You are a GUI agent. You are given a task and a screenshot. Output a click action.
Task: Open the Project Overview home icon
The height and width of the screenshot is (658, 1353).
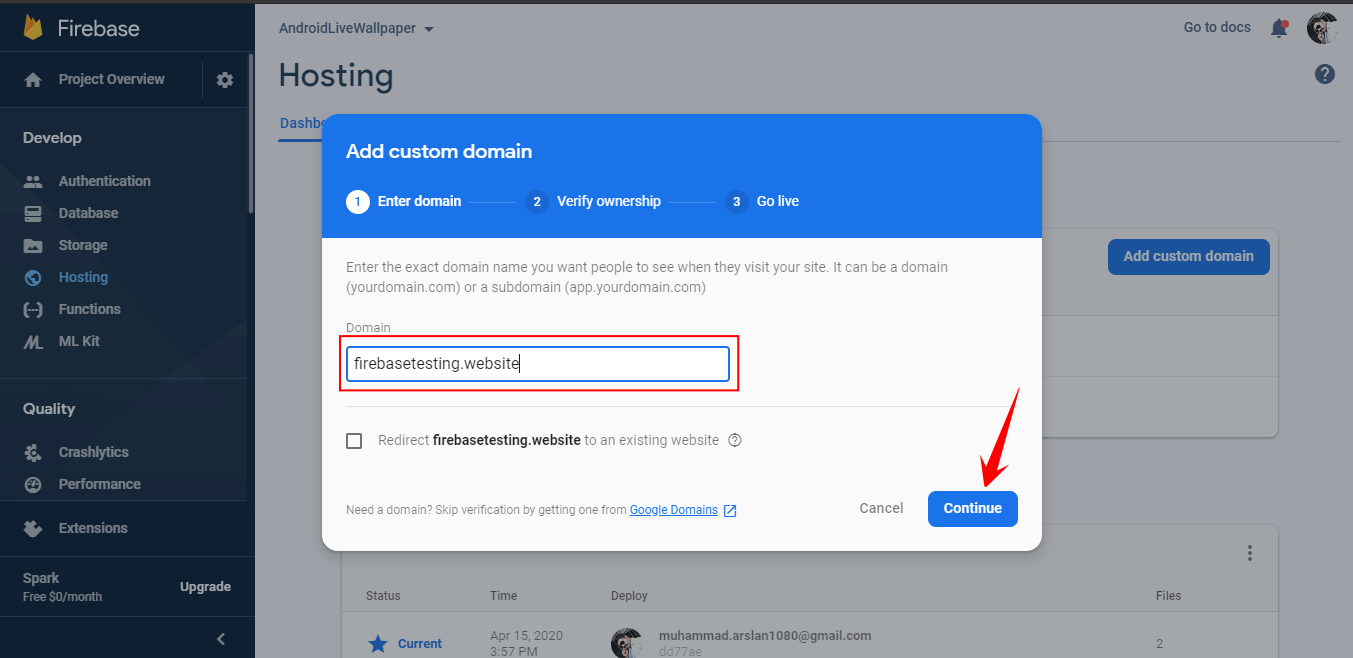pyautogui.click(x=33, y=80)
